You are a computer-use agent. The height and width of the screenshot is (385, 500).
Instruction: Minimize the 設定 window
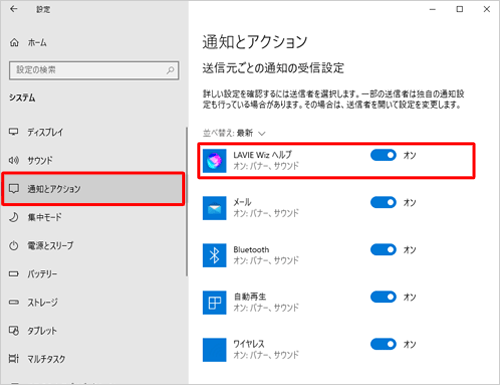(x=433, y=9)
